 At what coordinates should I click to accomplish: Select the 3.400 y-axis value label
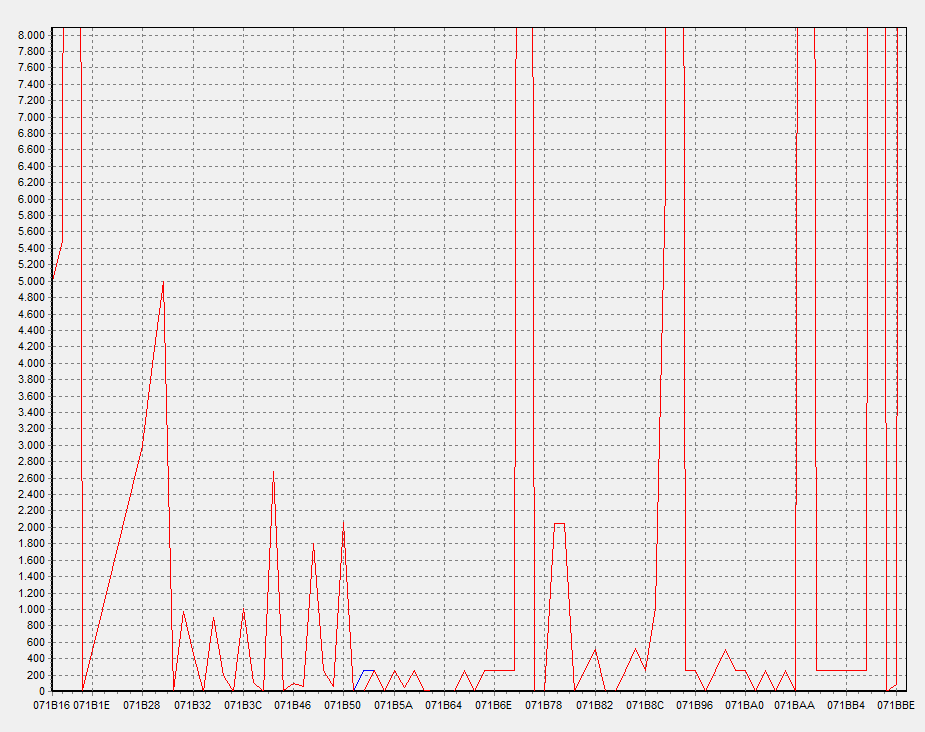coord(31,412)
